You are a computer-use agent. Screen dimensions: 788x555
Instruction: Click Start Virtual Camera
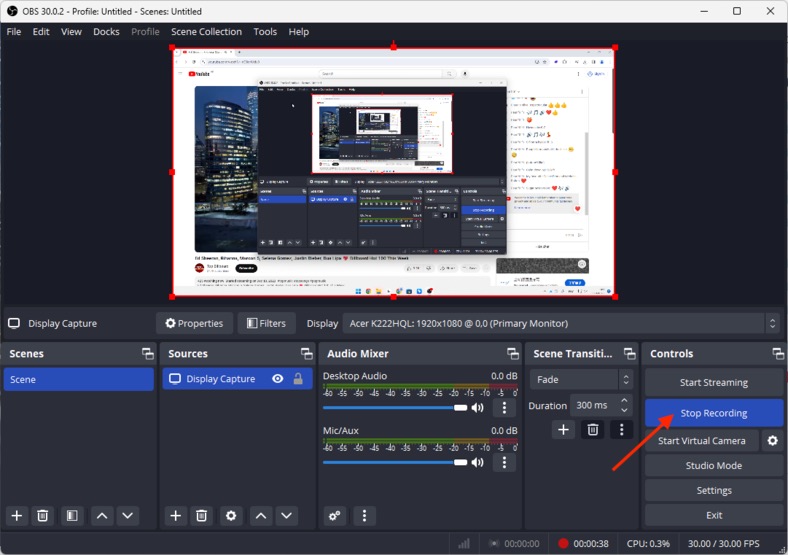pyautogui.click(x=702, y=441)
